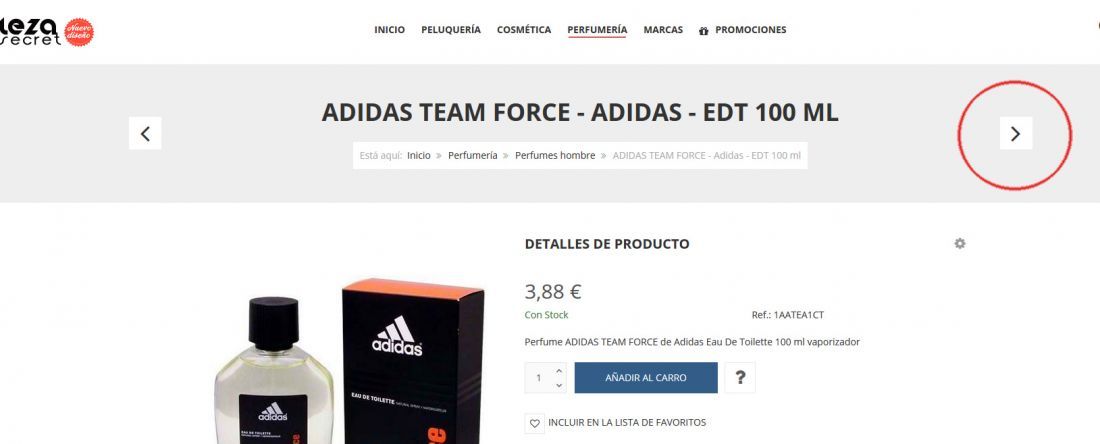Open the Marcas menu
This screenshot has height=444, width=1100.
pos(663,30)
